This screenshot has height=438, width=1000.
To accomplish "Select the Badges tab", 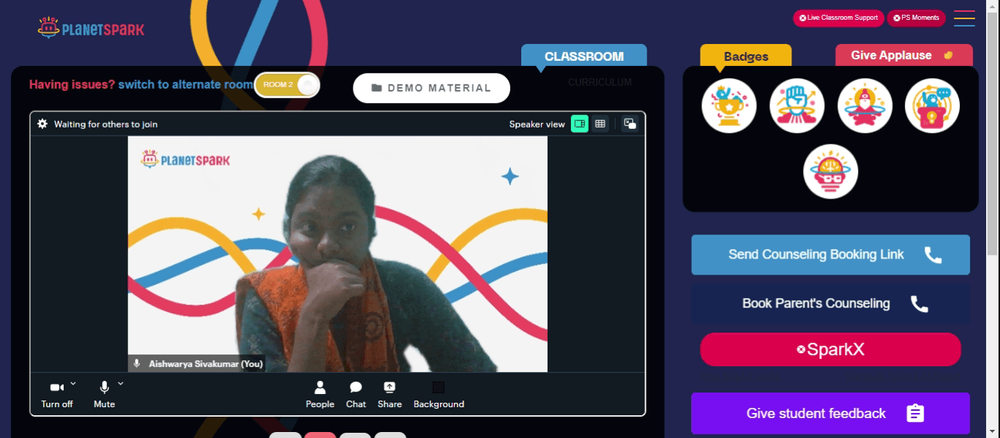I will click(746, 56).
